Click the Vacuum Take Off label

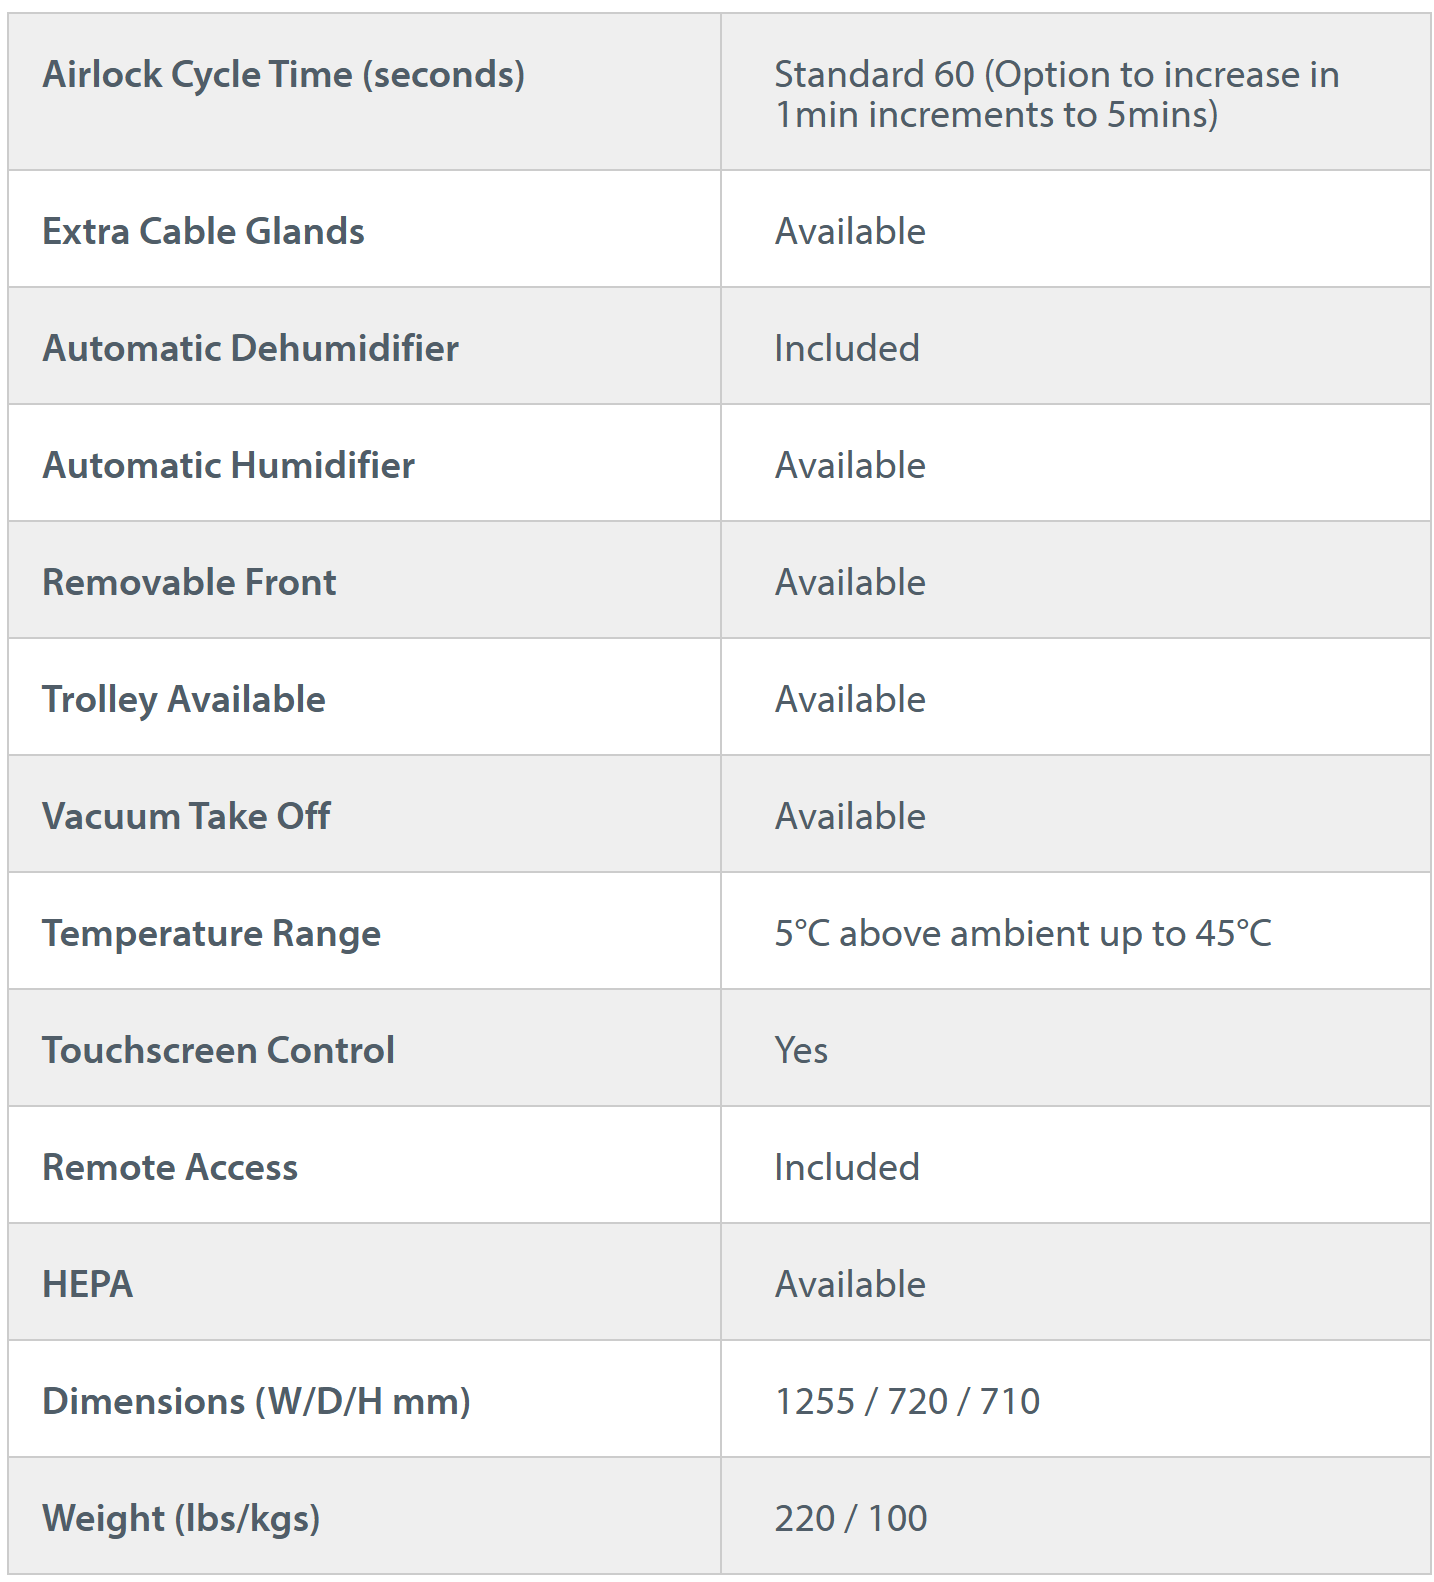pyautogui.click(x=186, y=816)
